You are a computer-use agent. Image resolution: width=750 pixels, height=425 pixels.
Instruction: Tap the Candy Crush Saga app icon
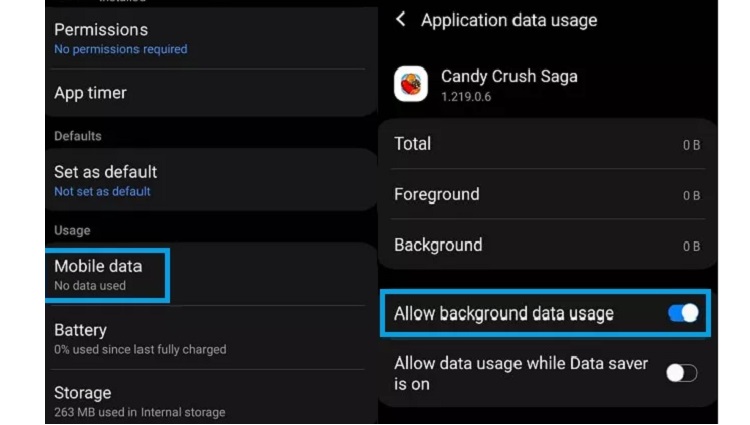(411, 84)
